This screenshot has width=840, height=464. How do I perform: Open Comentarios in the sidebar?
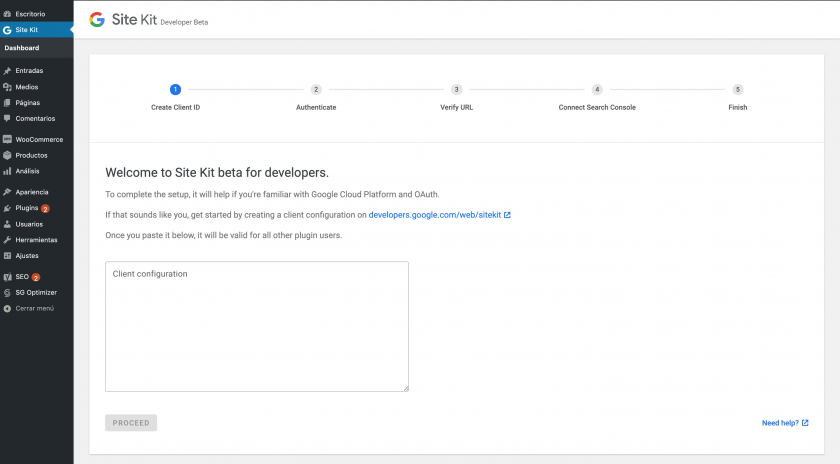pyautogui.click(x=35, y=118)
